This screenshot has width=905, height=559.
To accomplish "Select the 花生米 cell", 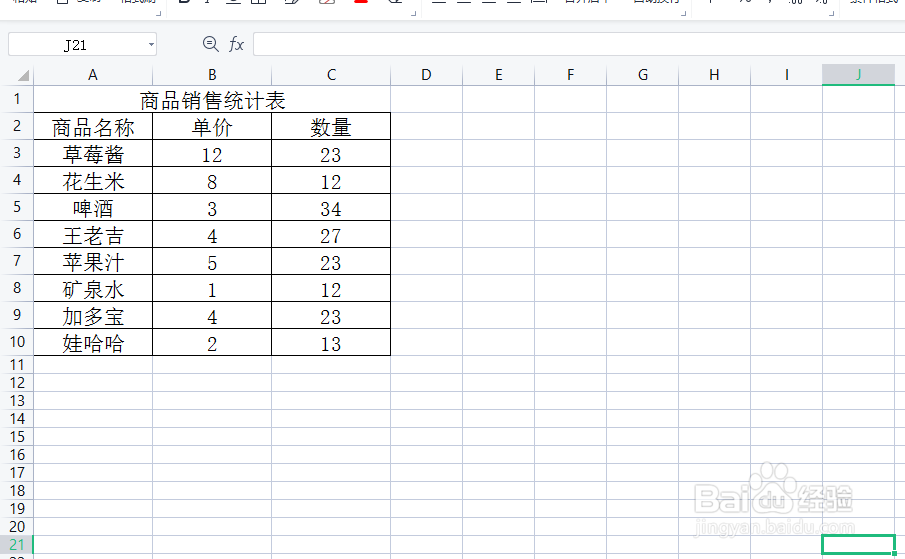I will click(93, 181).
